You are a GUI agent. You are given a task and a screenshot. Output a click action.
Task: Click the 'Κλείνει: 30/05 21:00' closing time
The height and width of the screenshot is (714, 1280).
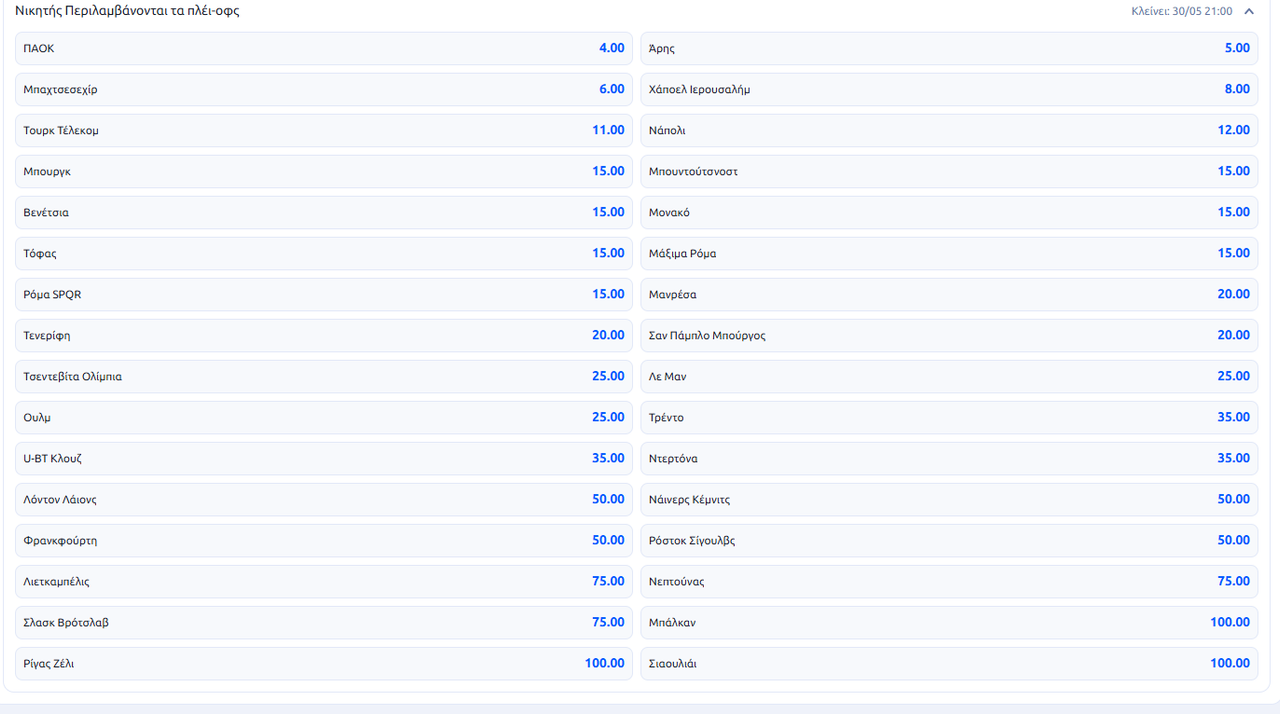(x=1181, y=12)
